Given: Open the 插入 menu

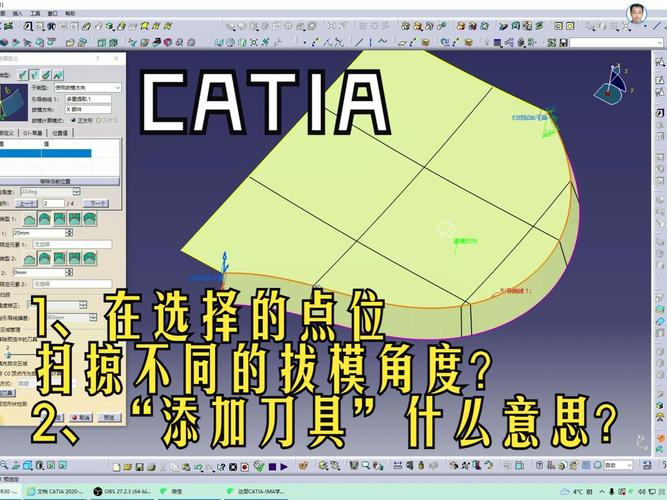Looking at the screenshot, I should tap(17, 14).
